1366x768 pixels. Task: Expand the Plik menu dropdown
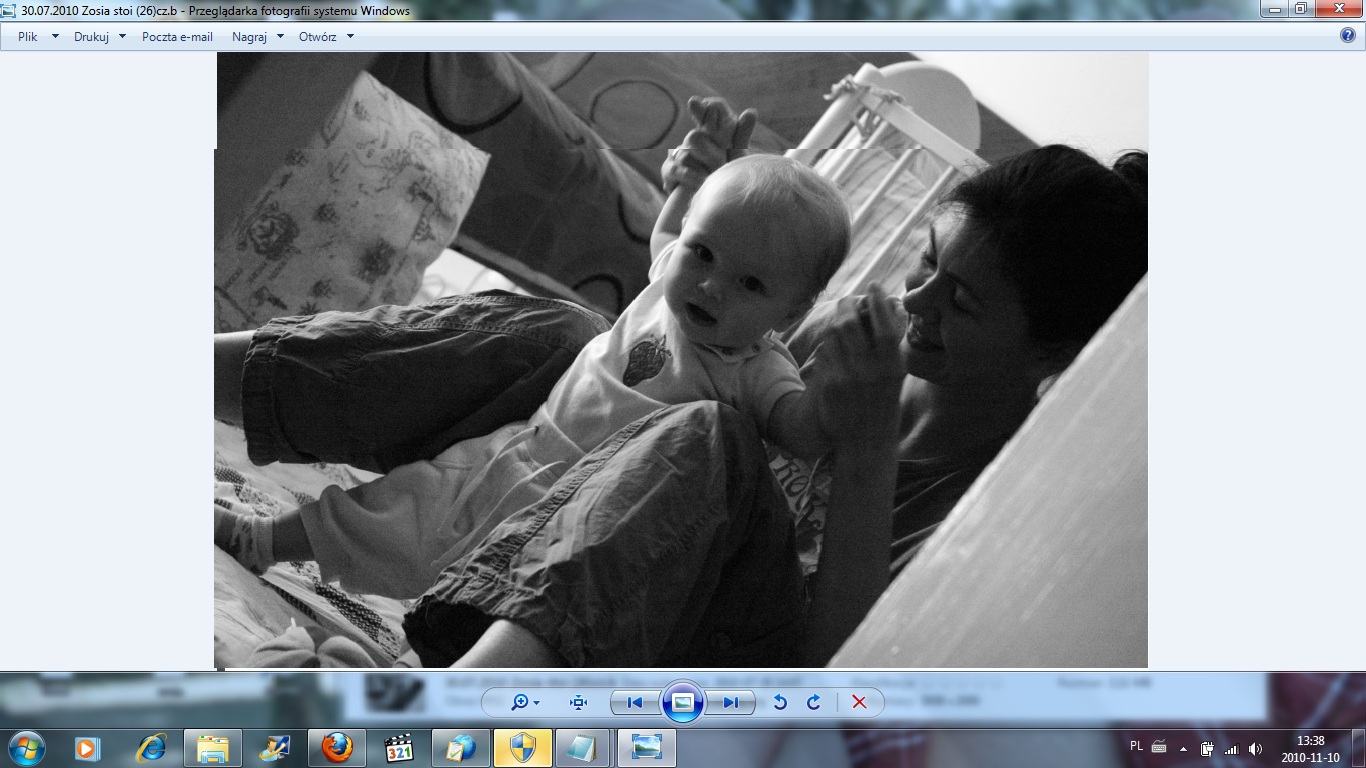(38, 37)
